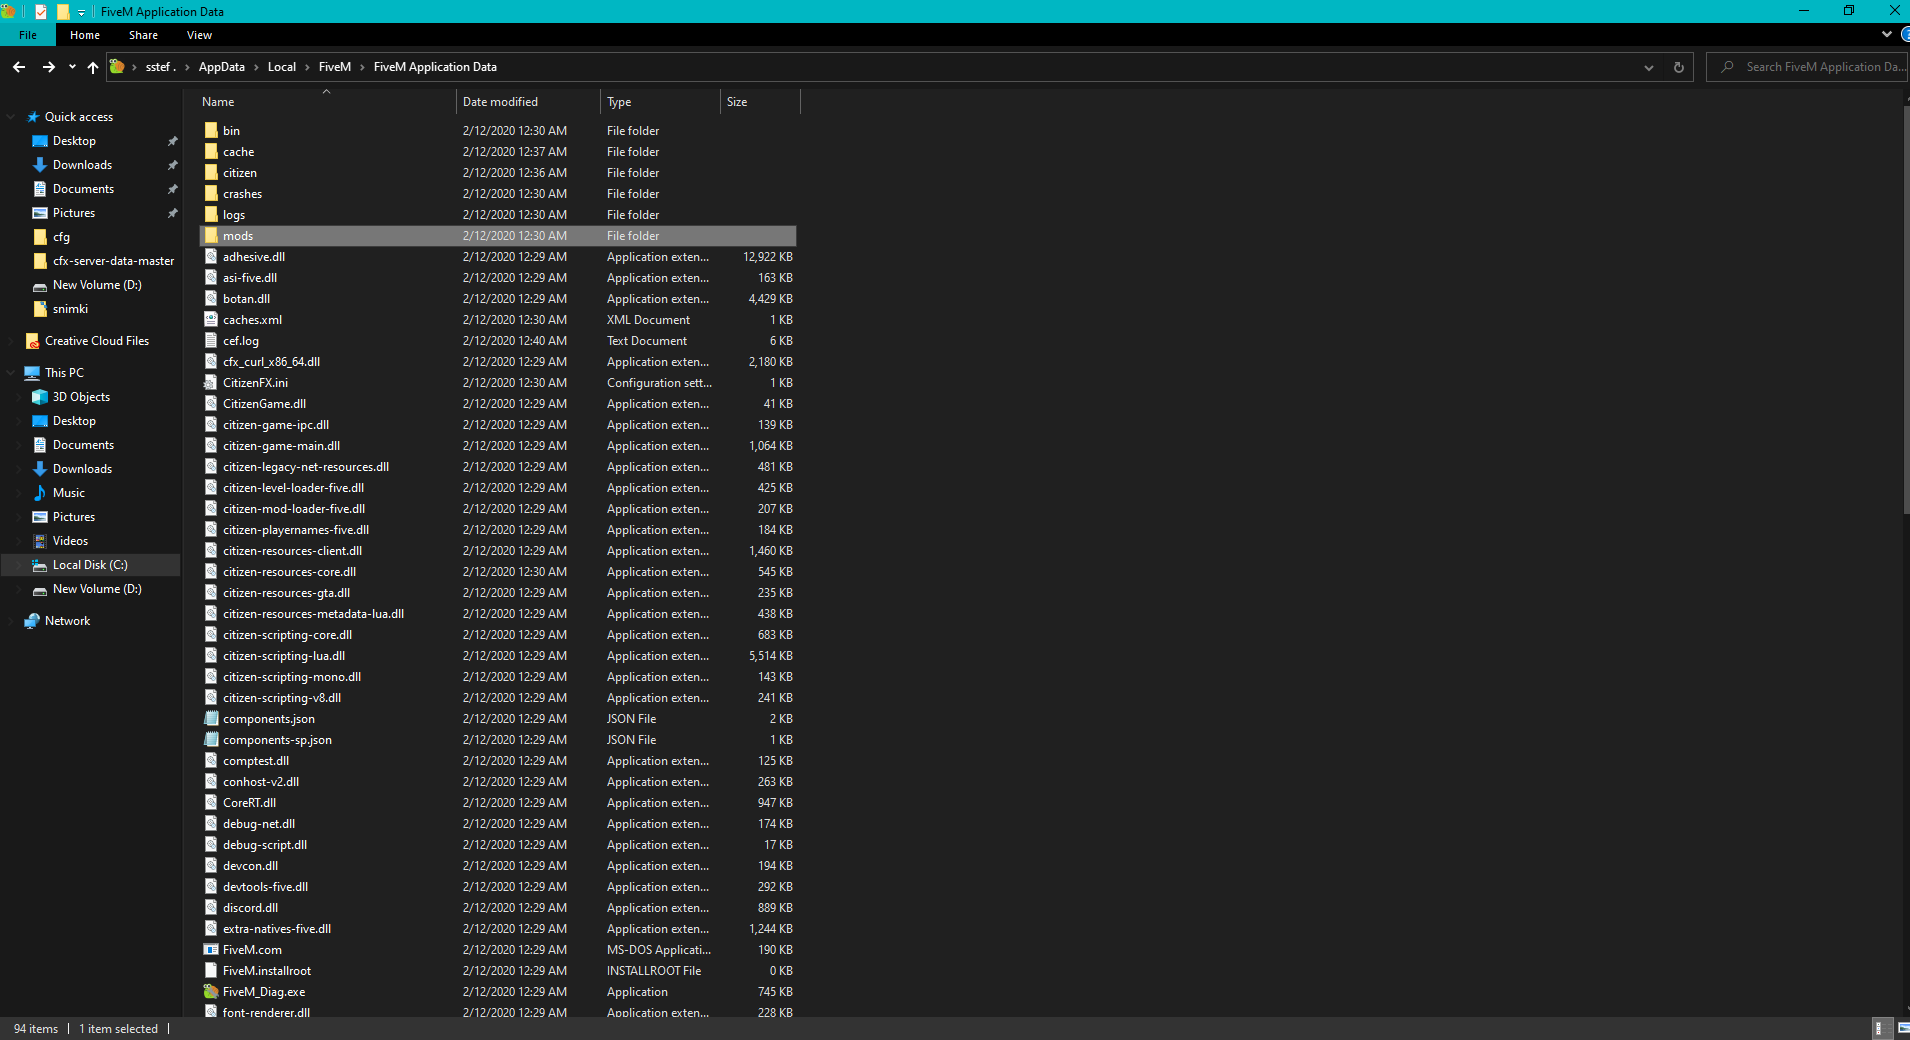The width and height of the screenshot is (1910, 1040).
Task: Open the recent locations dropdown arrow
Action: [x=72, y=67]
